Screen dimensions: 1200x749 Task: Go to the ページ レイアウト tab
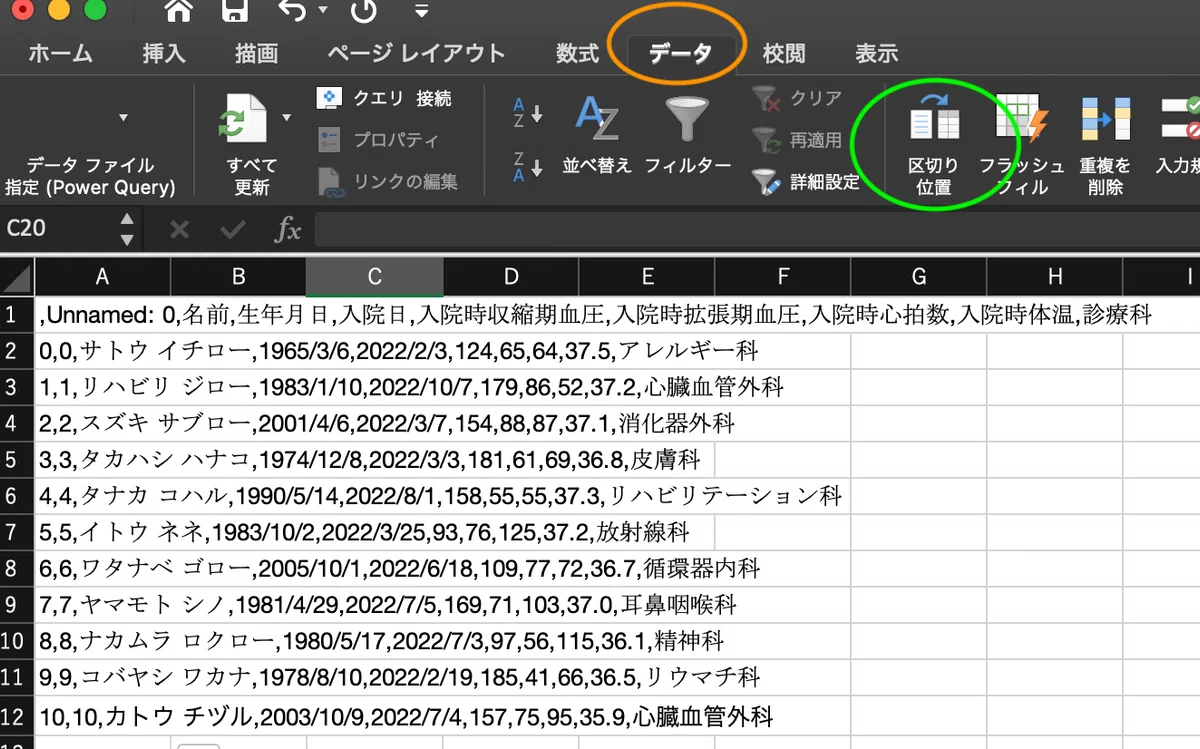[416, 53]
